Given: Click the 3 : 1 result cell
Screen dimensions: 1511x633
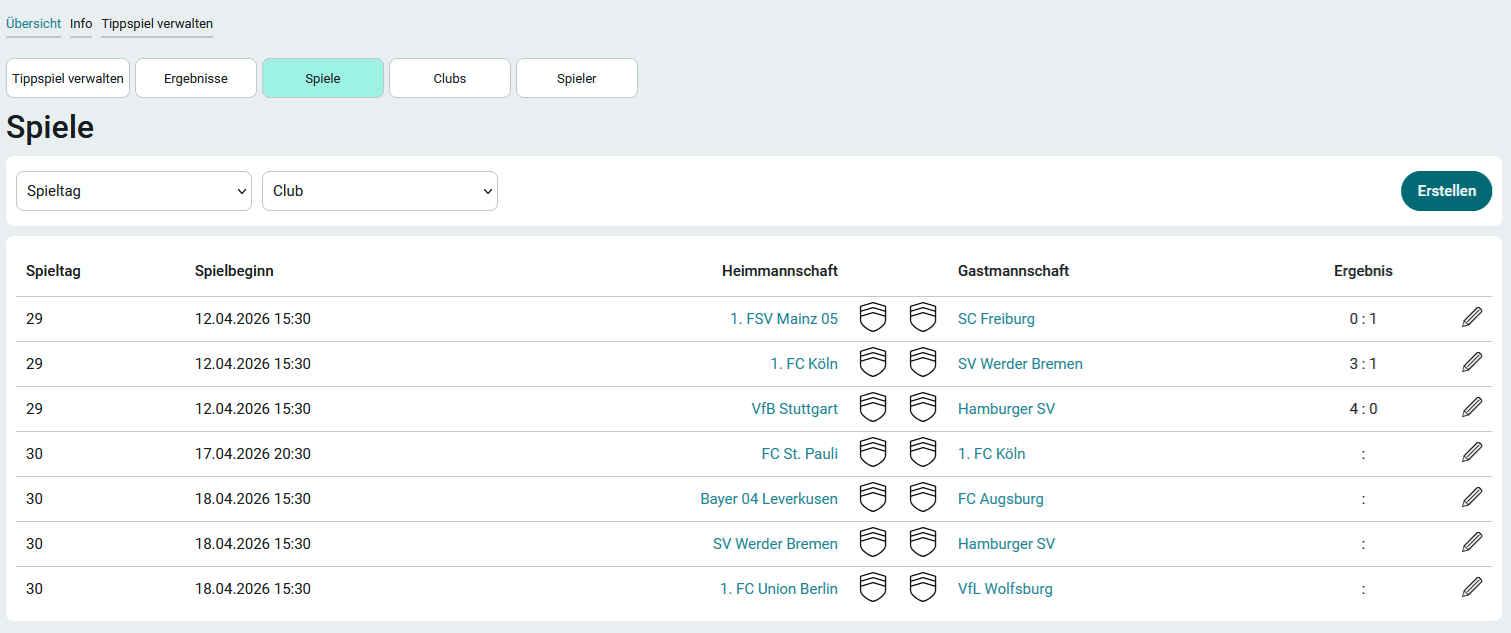Looking at the screenshot, I should (x=1363, y=364).
